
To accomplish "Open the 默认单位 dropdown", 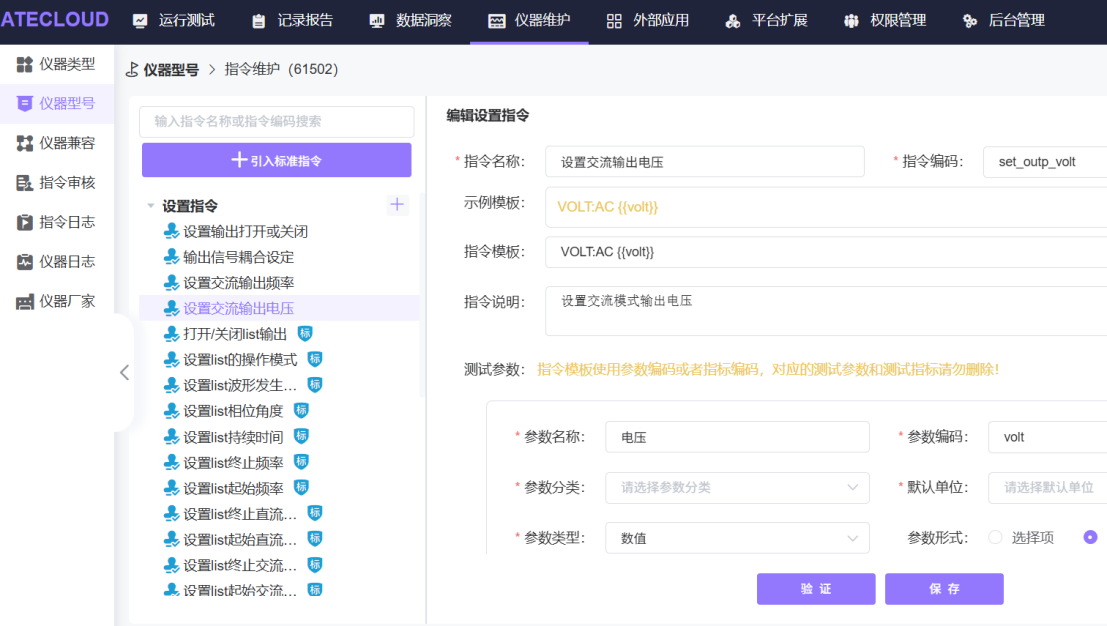I will pos(1048,488).
